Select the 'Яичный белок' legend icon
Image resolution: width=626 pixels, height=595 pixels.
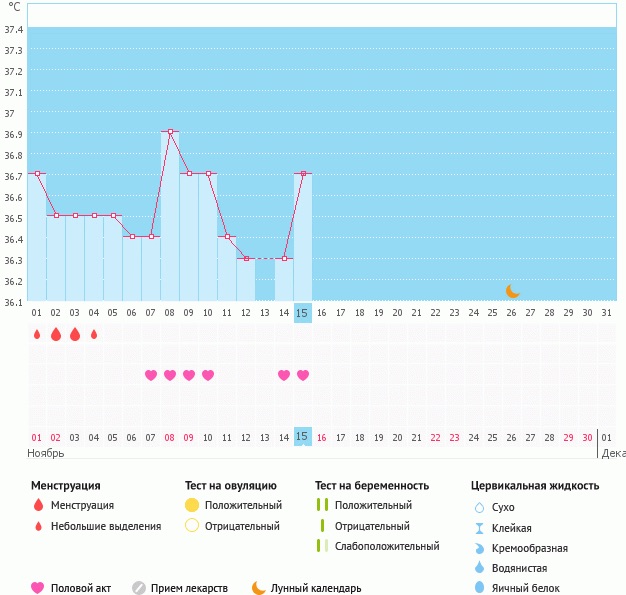coord(478,588)
